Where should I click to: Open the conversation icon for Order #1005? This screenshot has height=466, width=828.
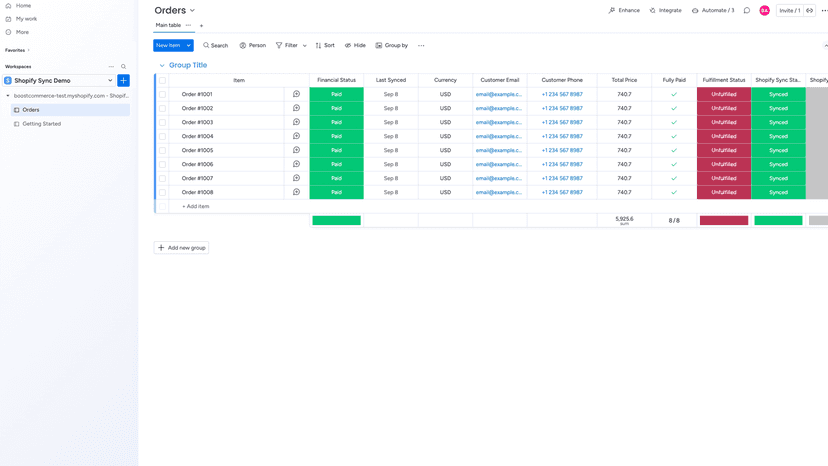point(296,150)
